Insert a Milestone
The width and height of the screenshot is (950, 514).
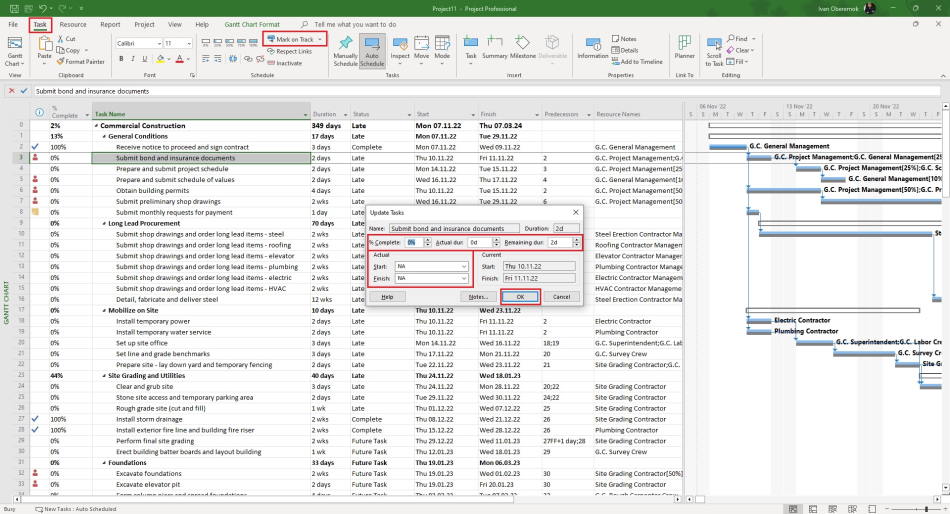(522, 47)
